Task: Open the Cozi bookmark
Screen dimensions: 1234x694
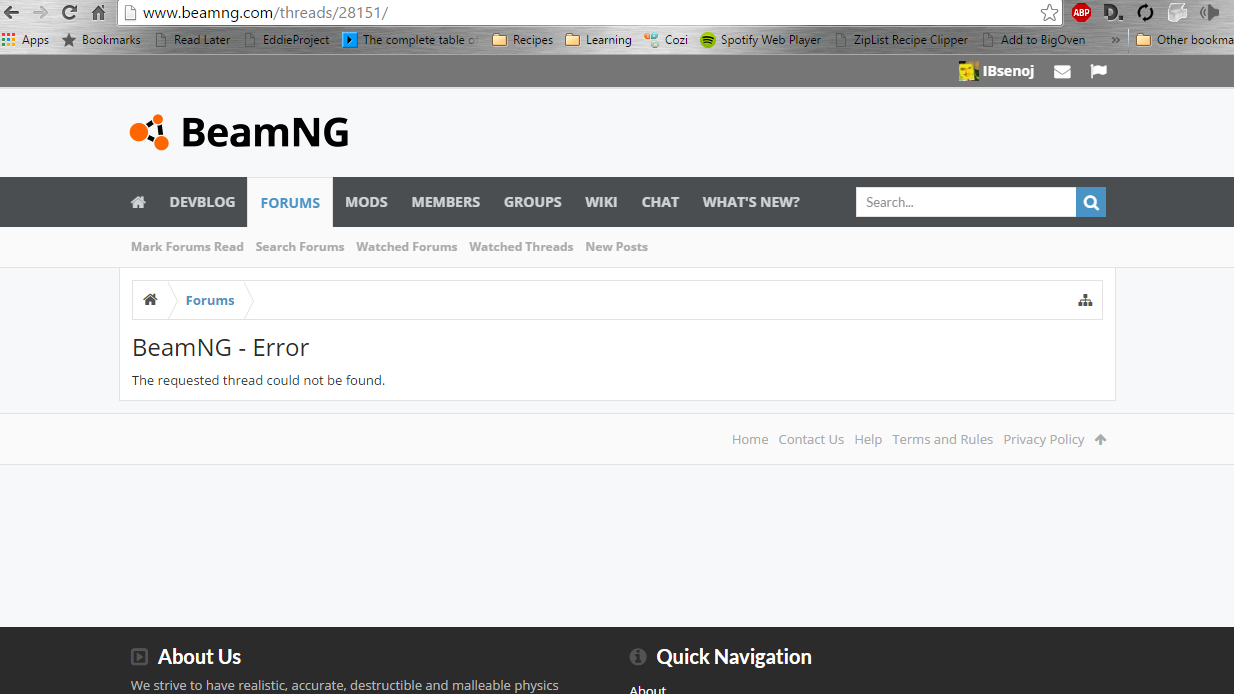Action: 666,40
